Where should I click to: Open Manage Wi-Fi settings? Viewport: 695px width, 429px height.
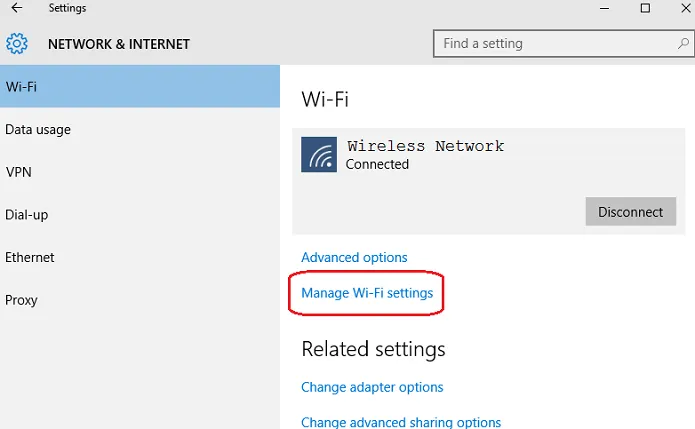[x=367, y=293]
